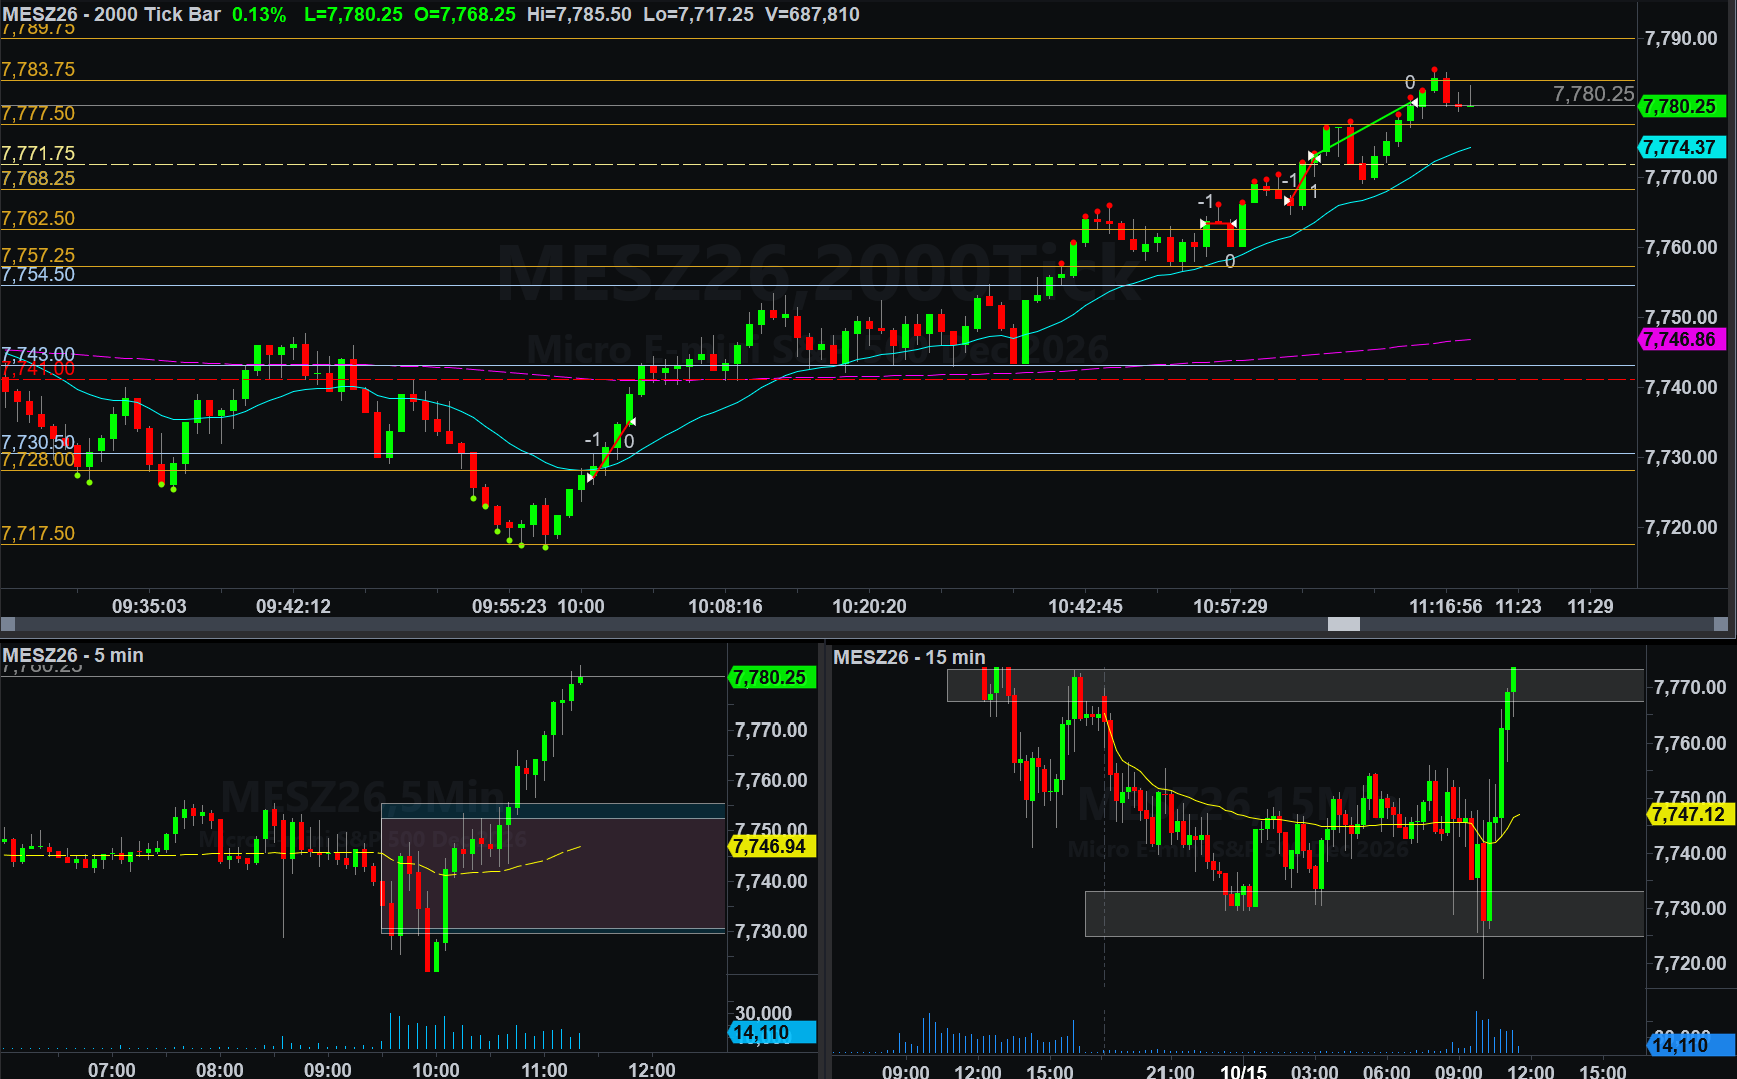Click the 7,790.00 label on tick chart price axis
1737x1079 pixels.
[x=1681, y=38]
